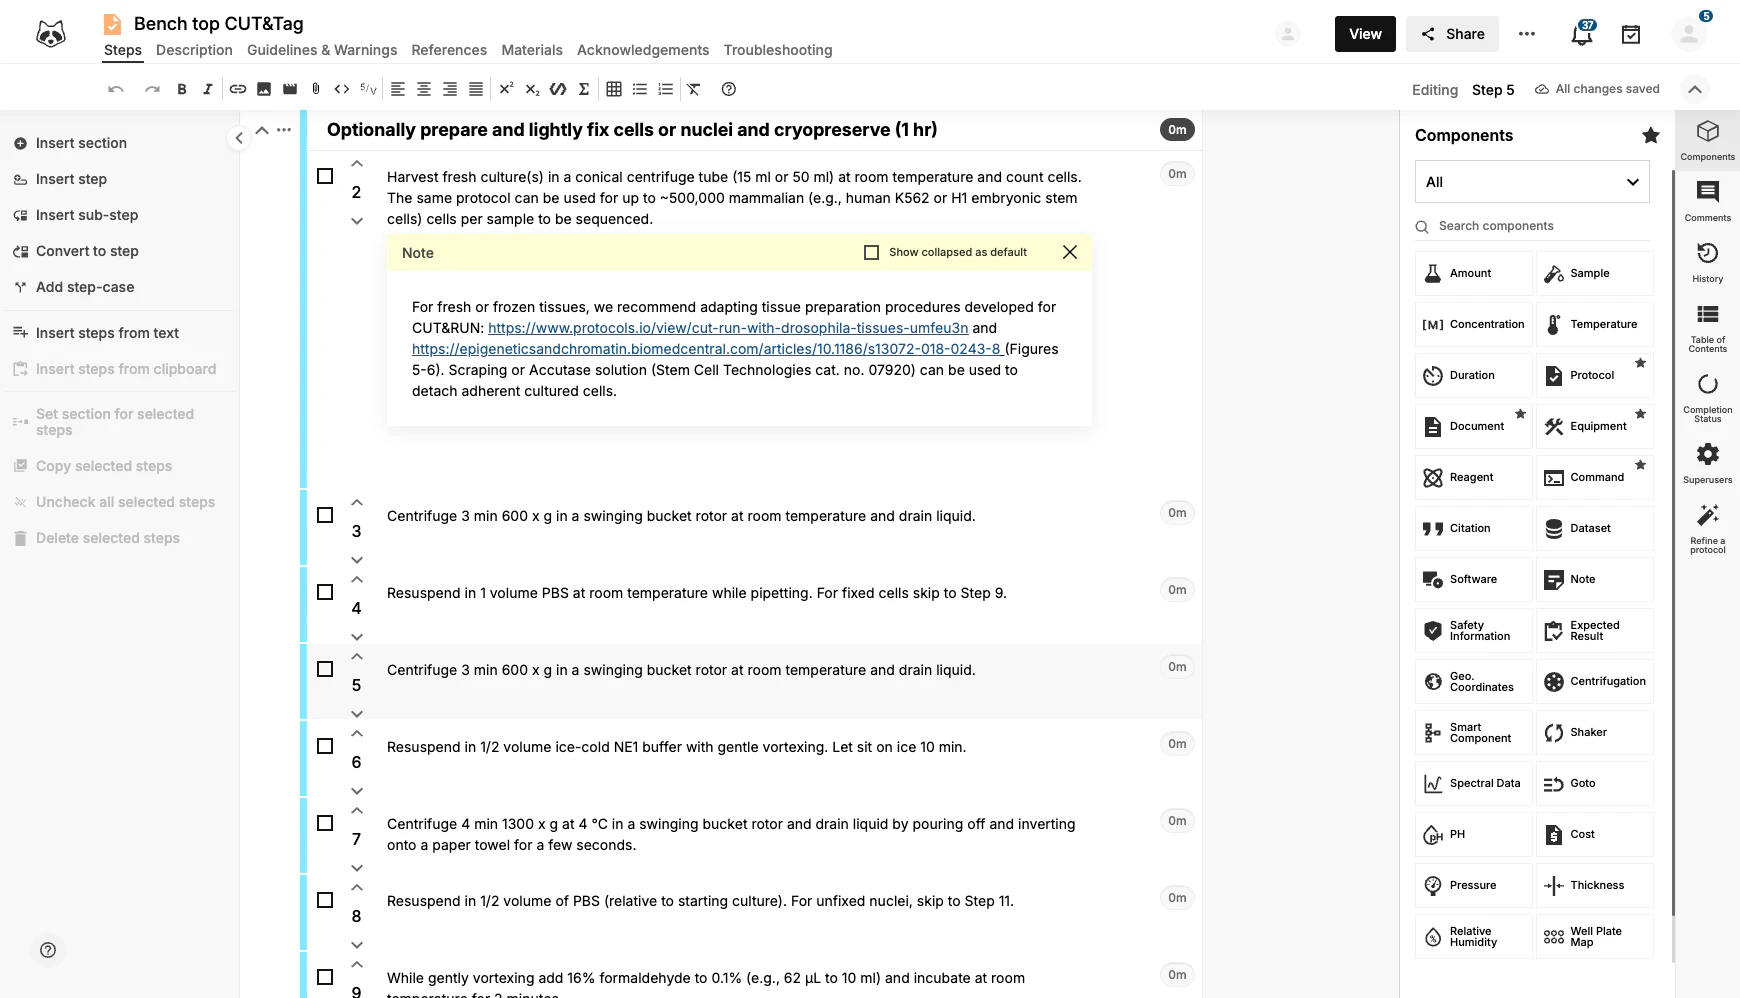Click the undo icon in toolbar
This screenshot has height=998, width=1740.
116,89
